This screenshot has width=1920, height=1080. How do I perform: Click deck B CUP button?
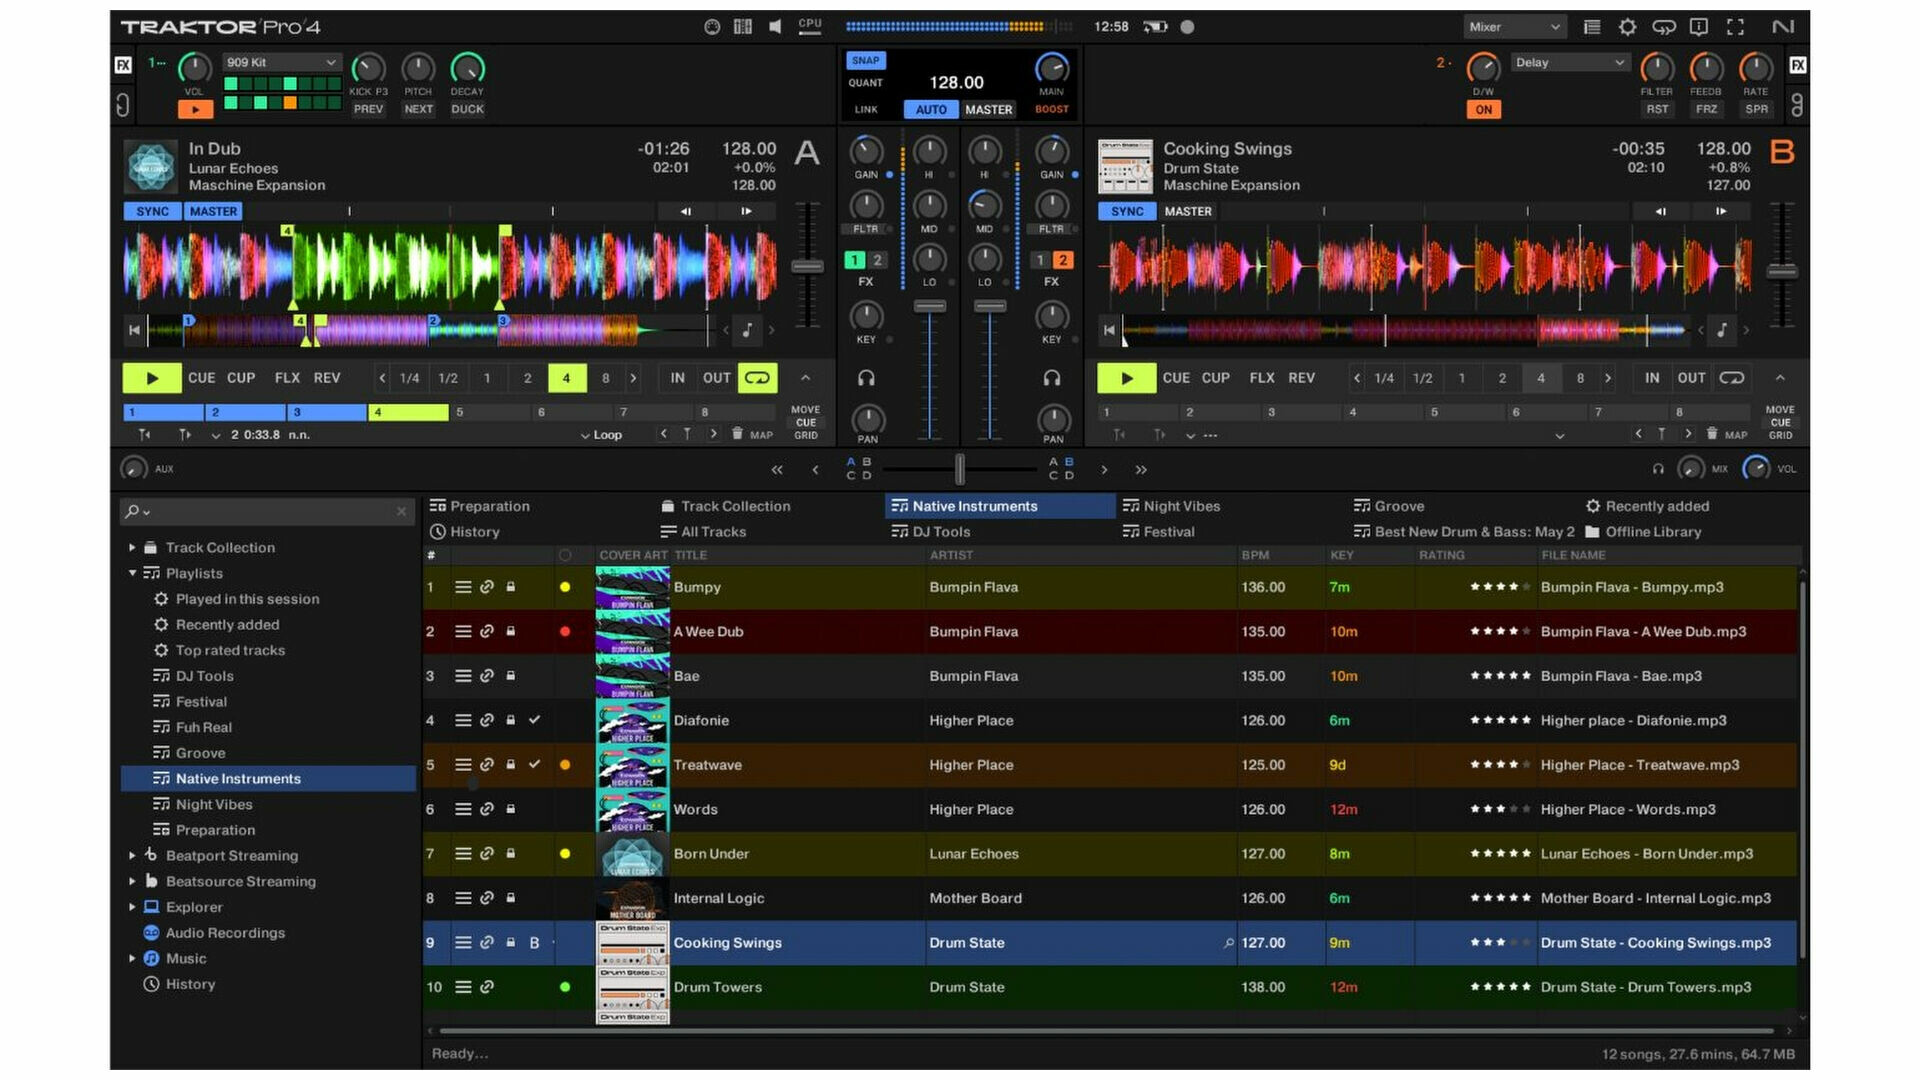pos(1216,378)
